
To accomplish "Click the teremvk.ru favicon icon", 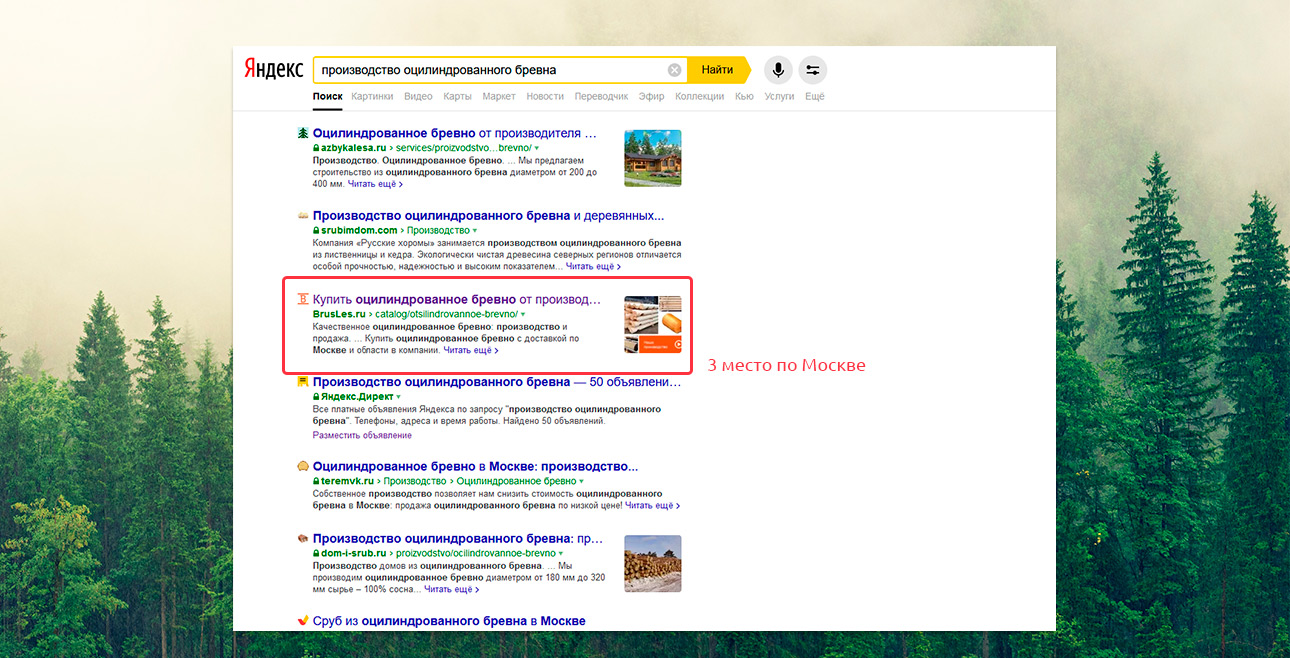I will pyautogui.click(x=302, y=466).
